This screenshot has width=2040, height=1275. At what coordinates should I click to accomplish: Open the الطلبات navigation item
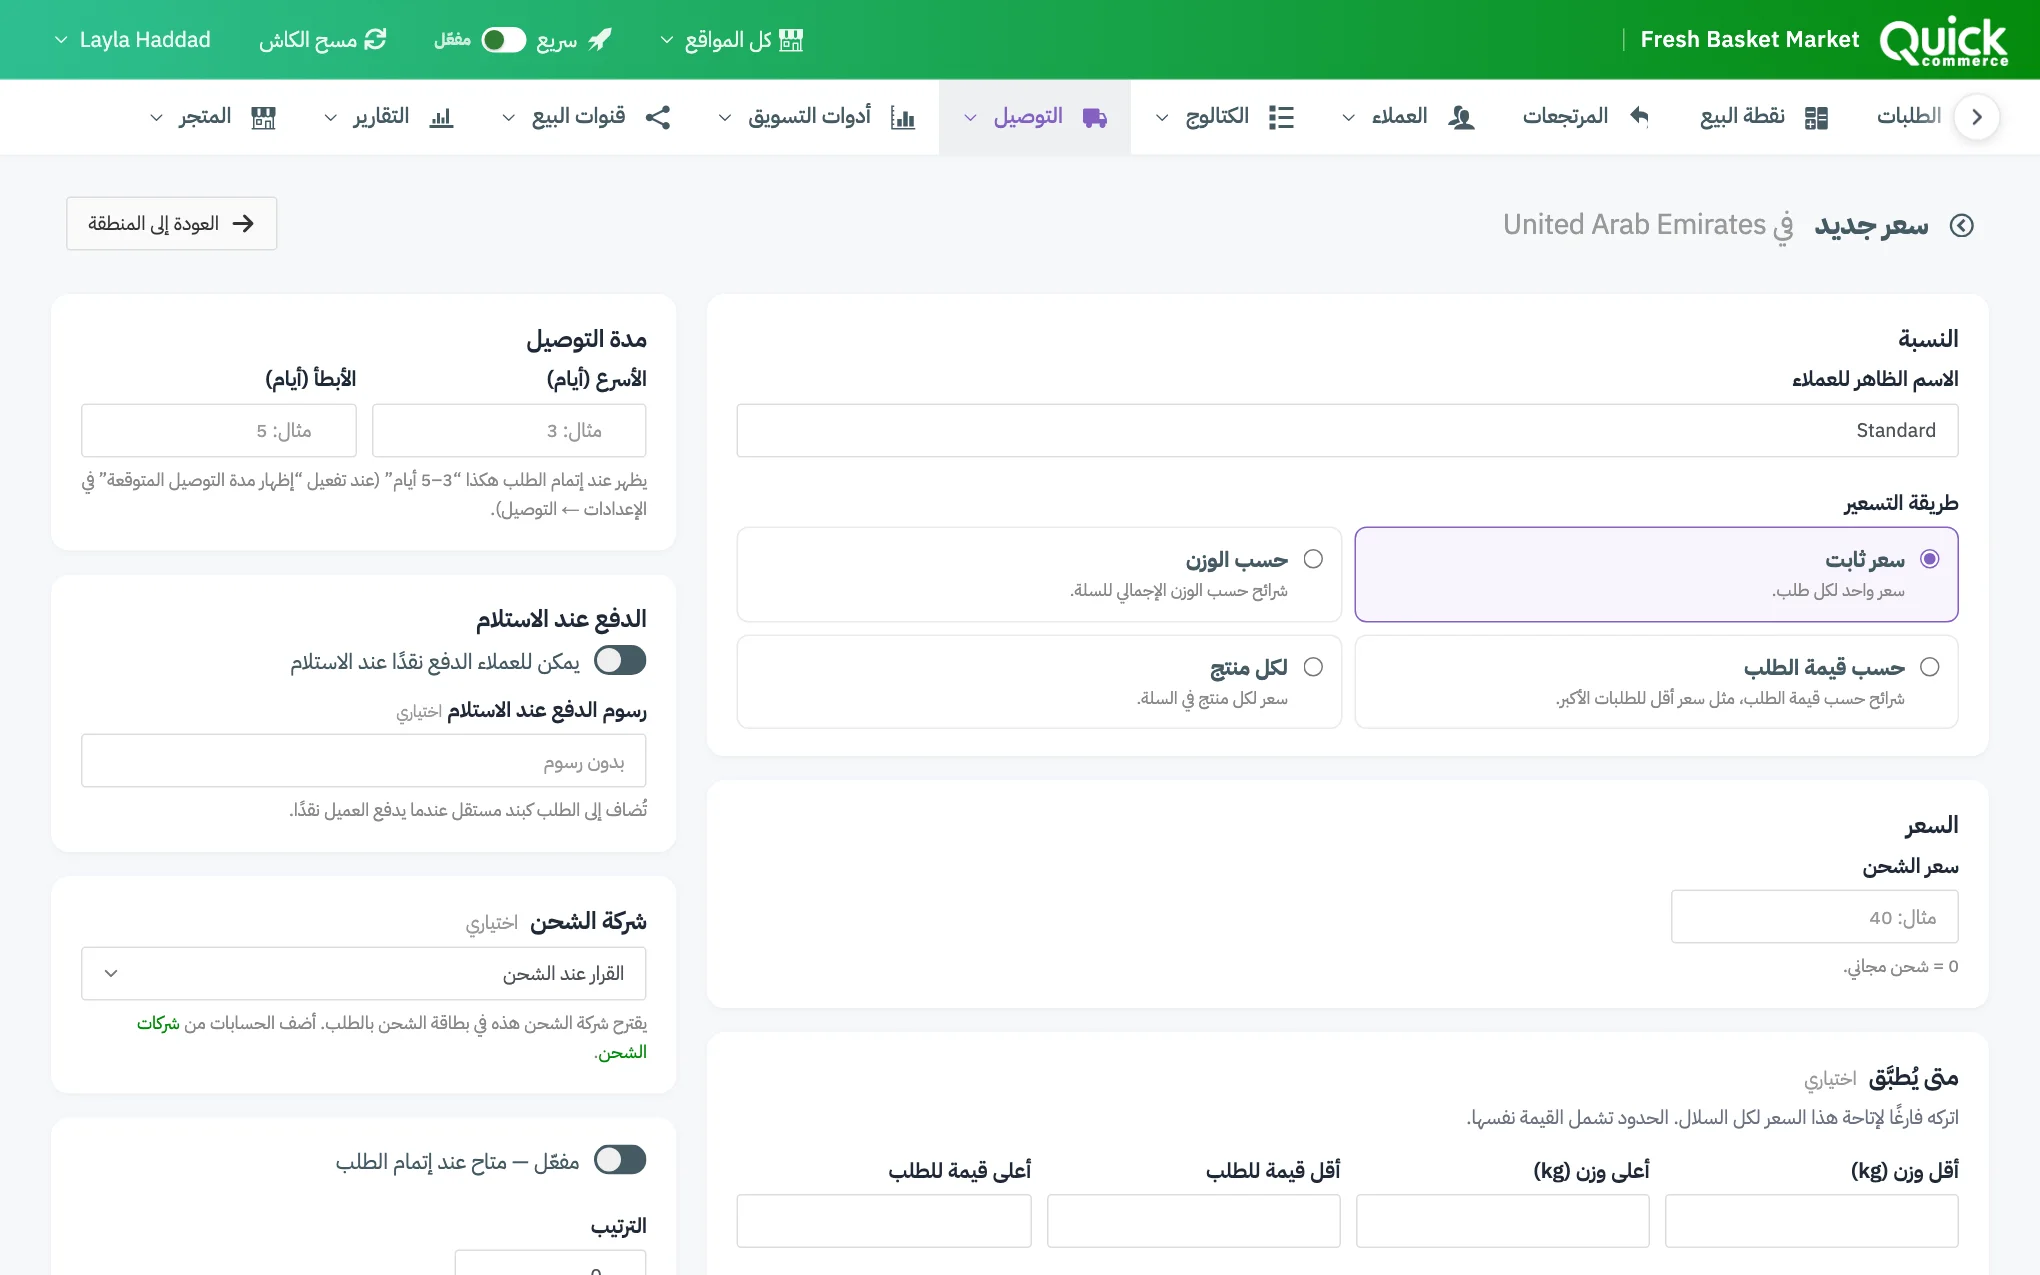click(1908, 117)
